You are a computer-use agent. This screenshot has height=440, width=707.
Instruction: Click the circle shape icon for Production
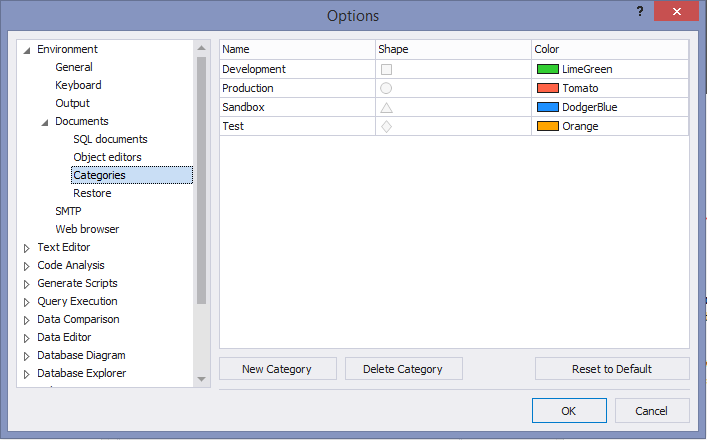point(386,88)
